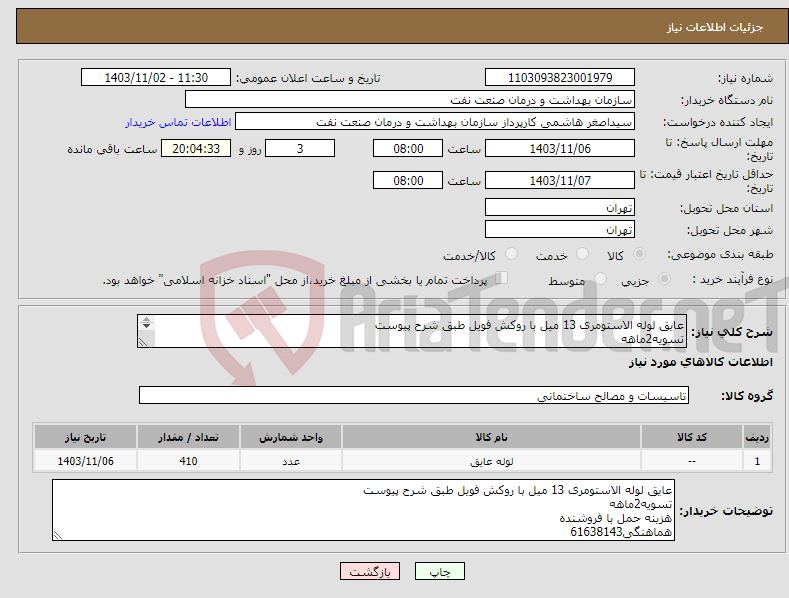The height and width of the screenshot is (598, 789).
Task: Click the تعداد / مقدار column header
Action: point(188,437)
